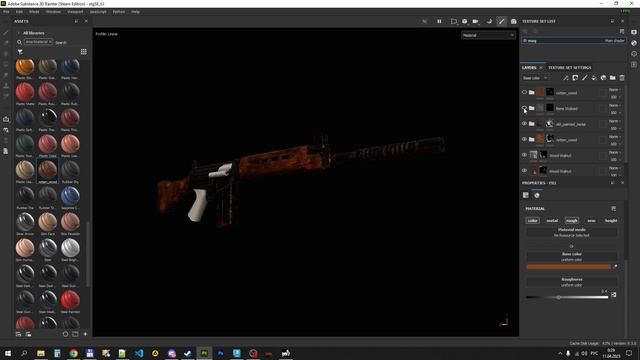Click the Assets filter funnel icon
The height and width of the screenshot is (360, 640).
pos(20,52)
